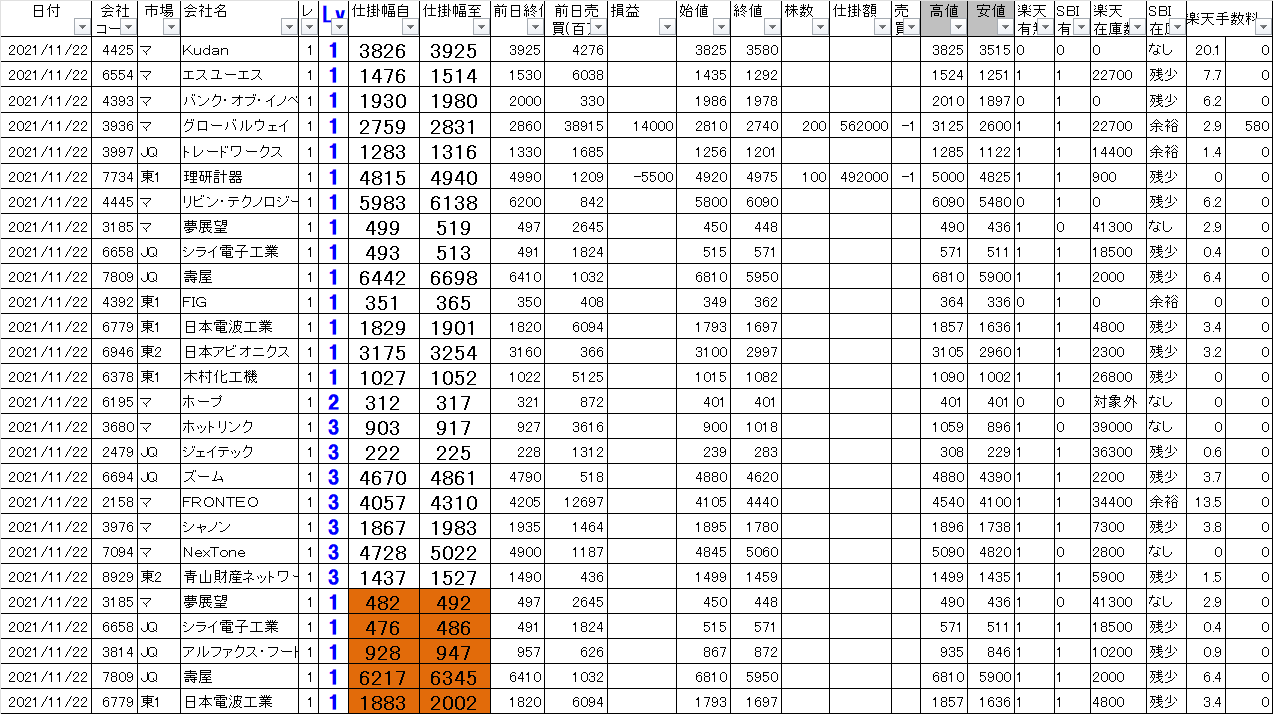Open the 損益 column filter dropdown
The image size is (1273, 714).
point(667,28)
